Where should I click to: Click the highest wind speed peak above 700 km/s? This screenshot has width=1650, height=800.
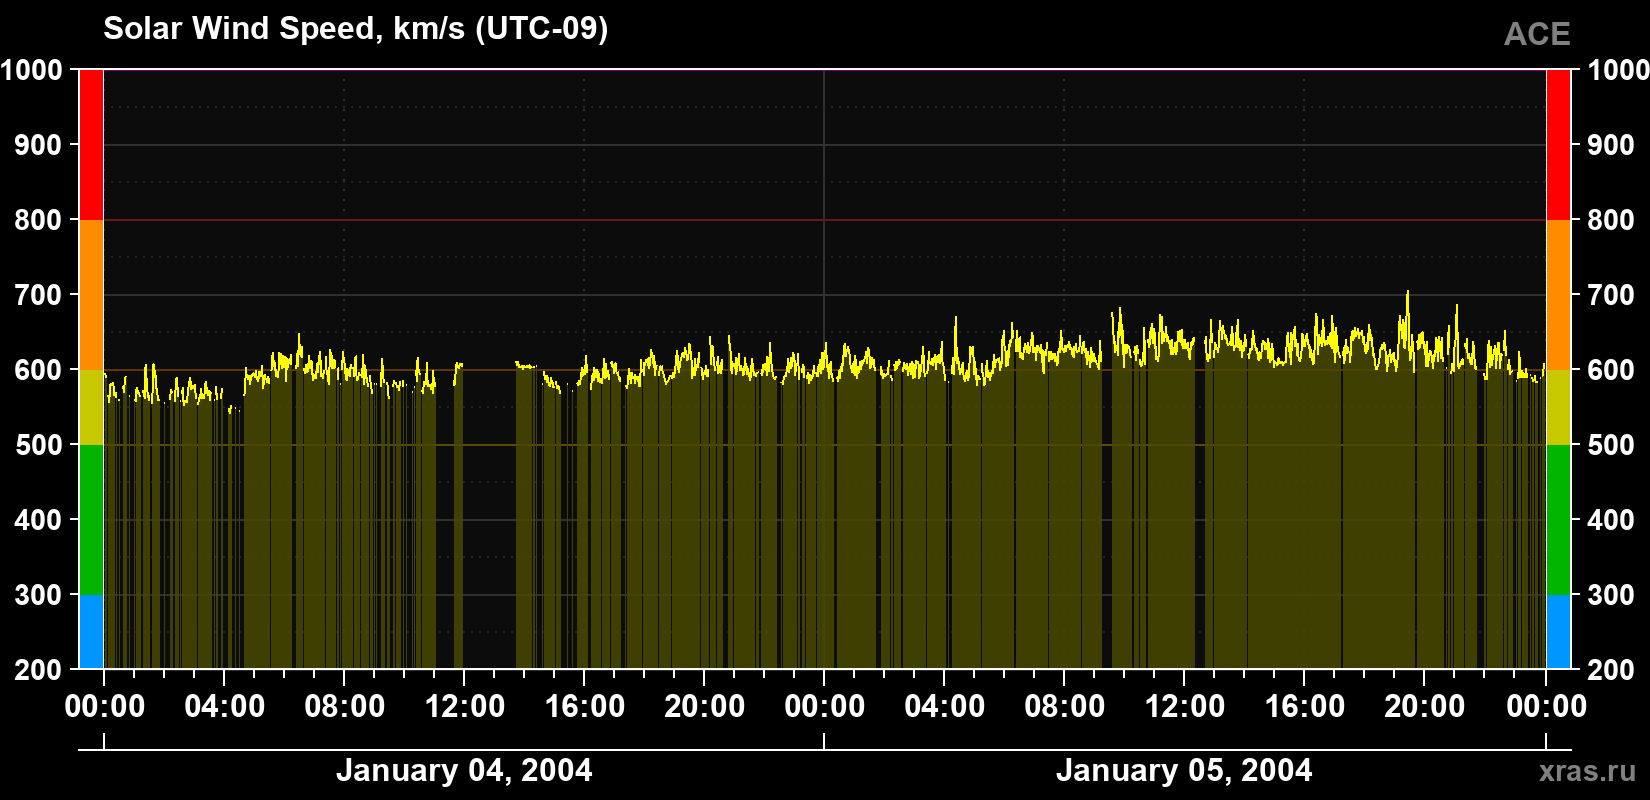[x=1408, y=293]
